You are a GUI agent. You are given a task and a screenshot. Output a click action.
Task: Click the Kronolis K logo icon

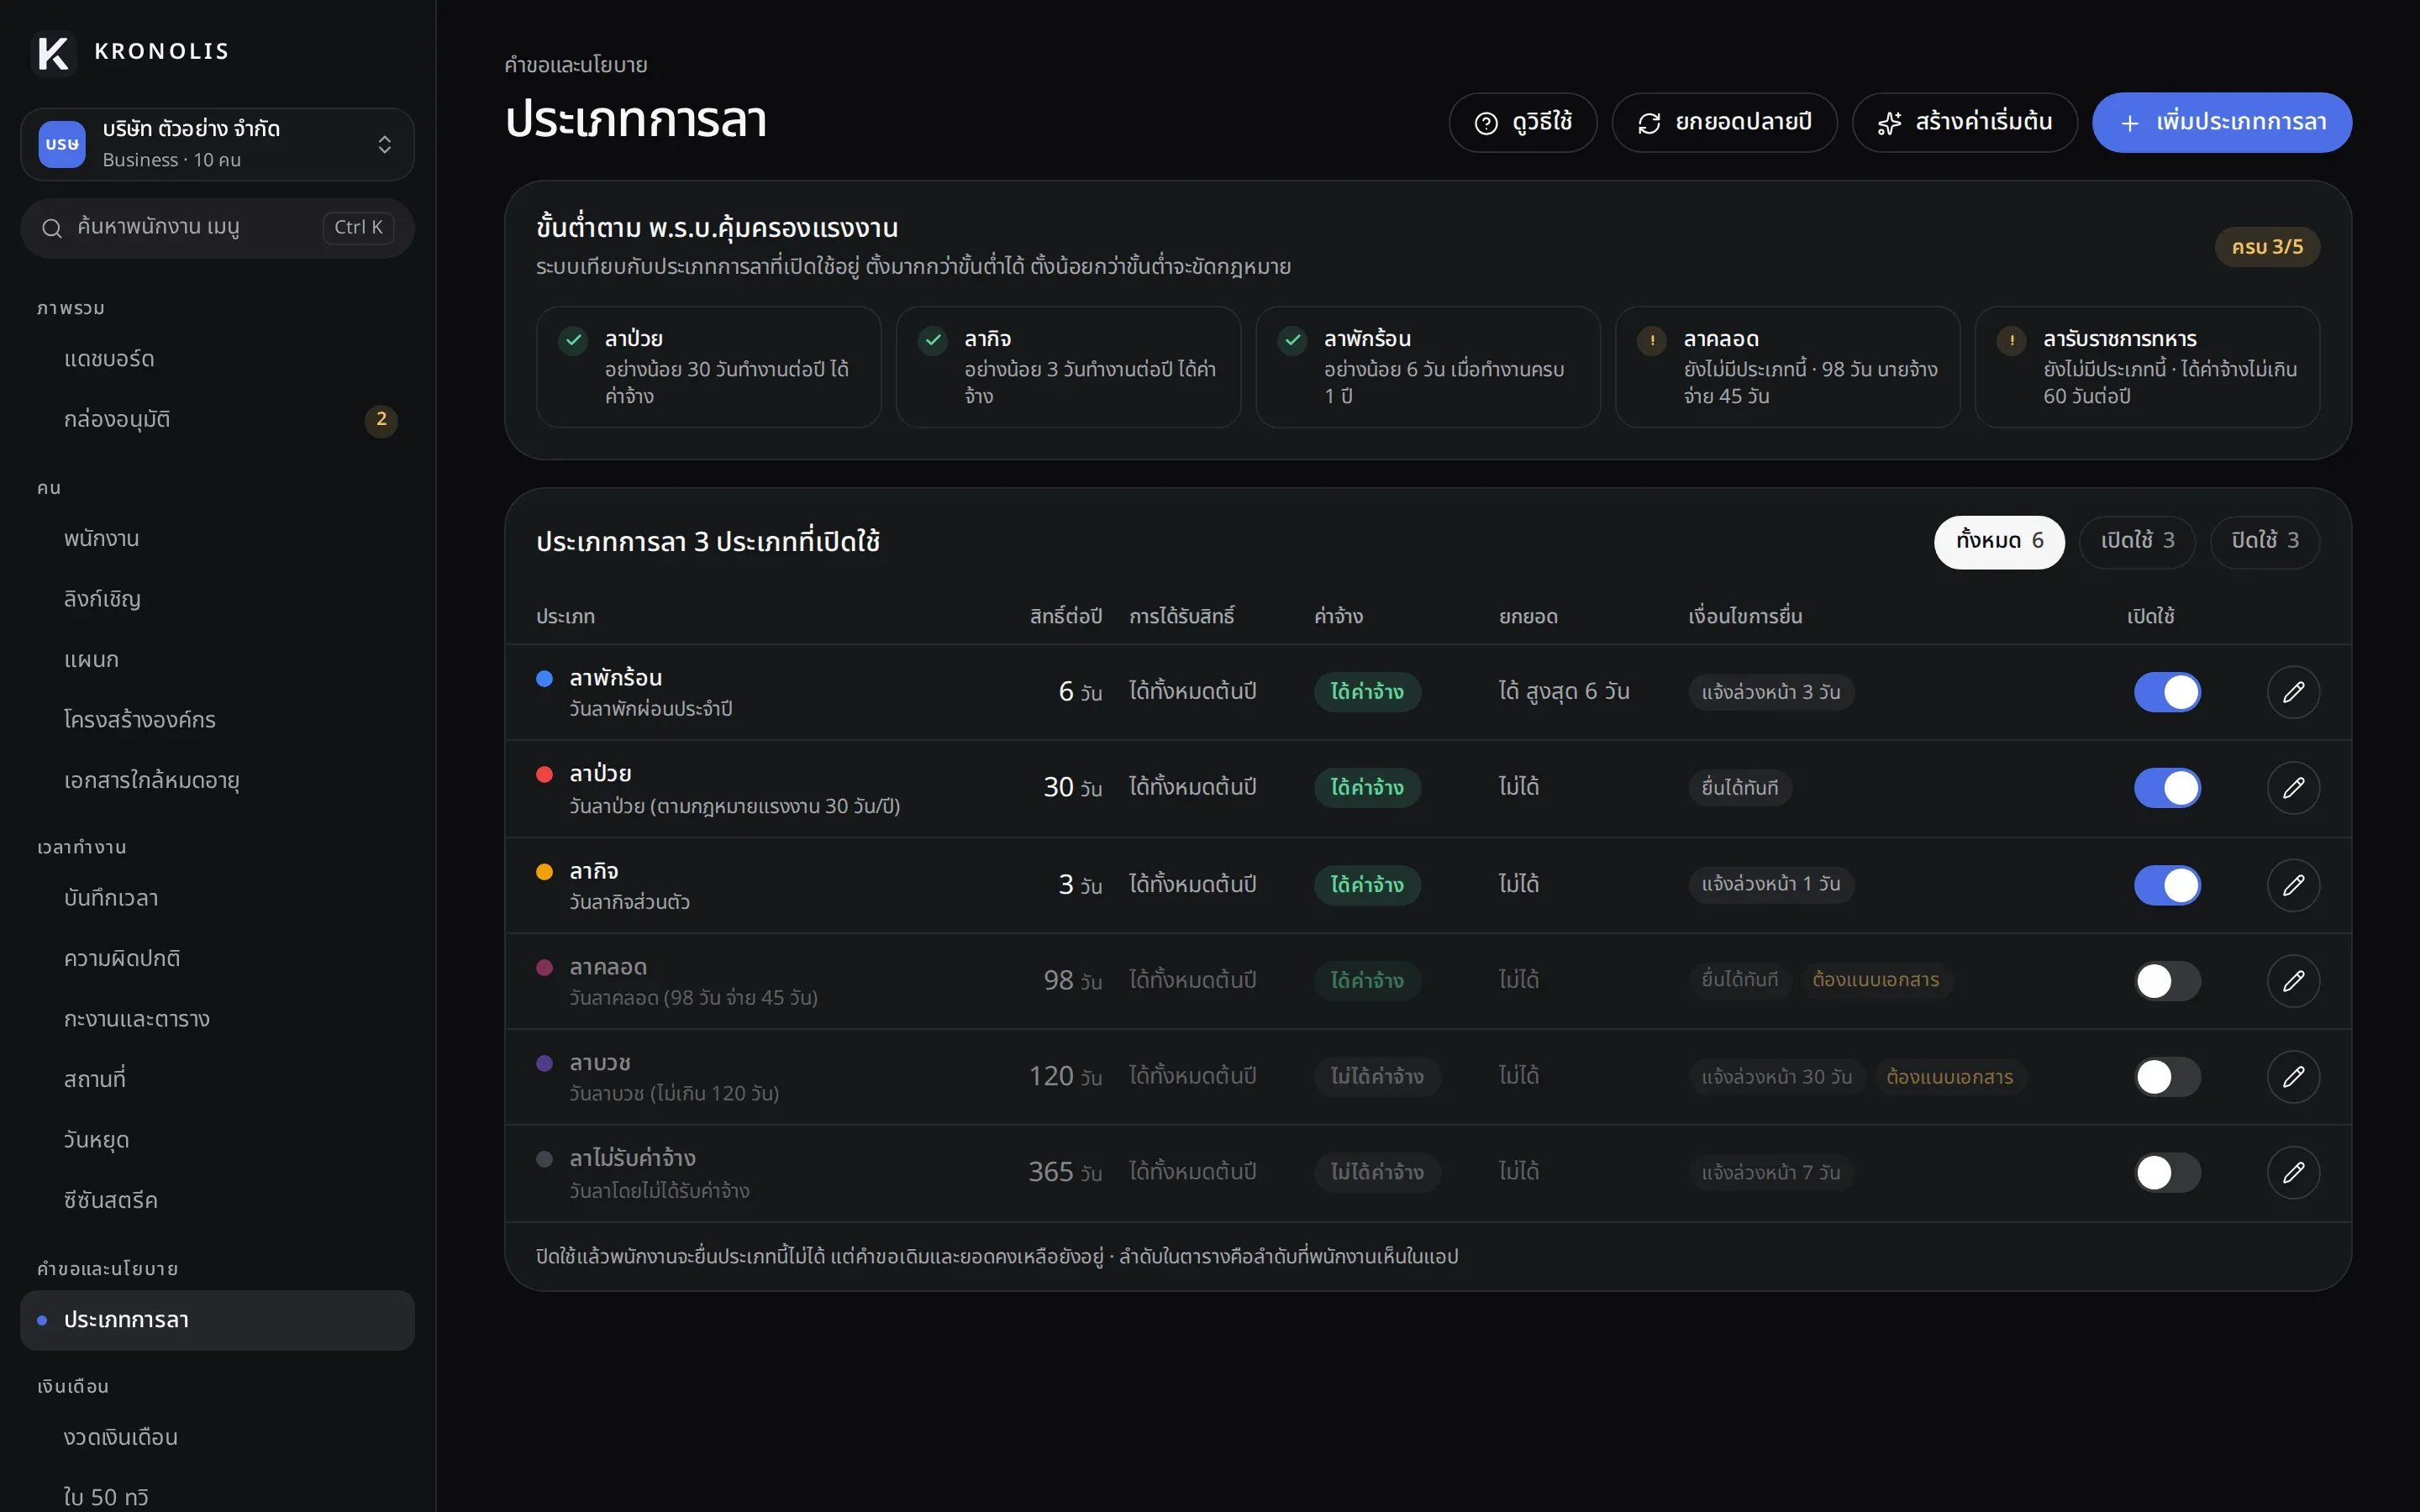tap(53, 52)
